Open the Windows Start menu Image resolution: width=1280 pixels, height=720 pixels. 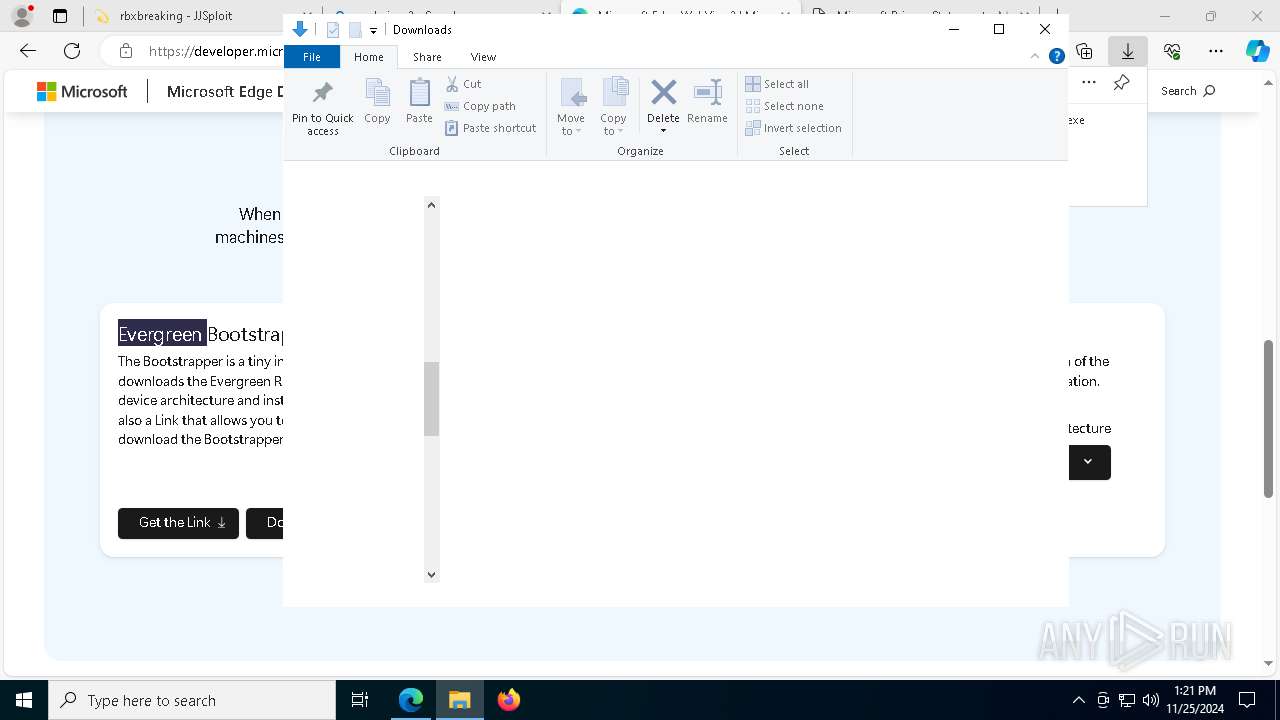point(24,700)
